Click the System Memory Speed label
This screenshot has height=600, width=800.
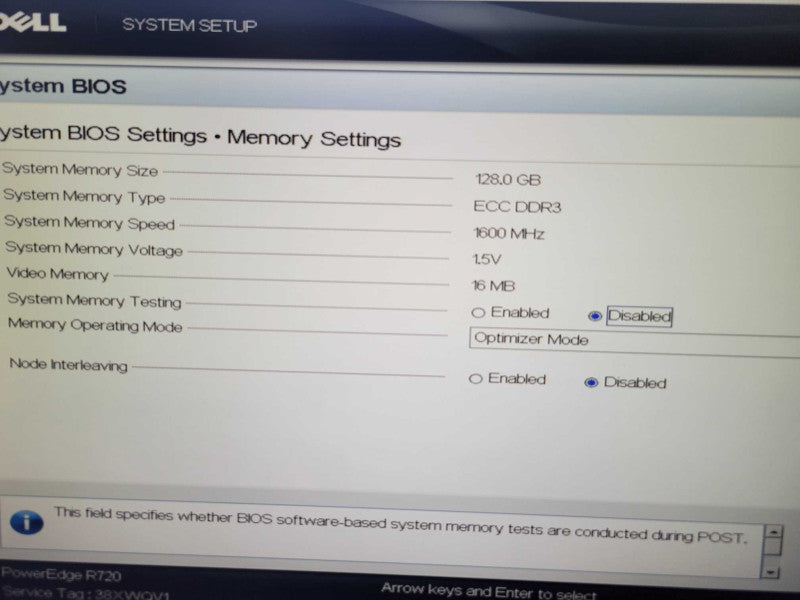(89, 222)
